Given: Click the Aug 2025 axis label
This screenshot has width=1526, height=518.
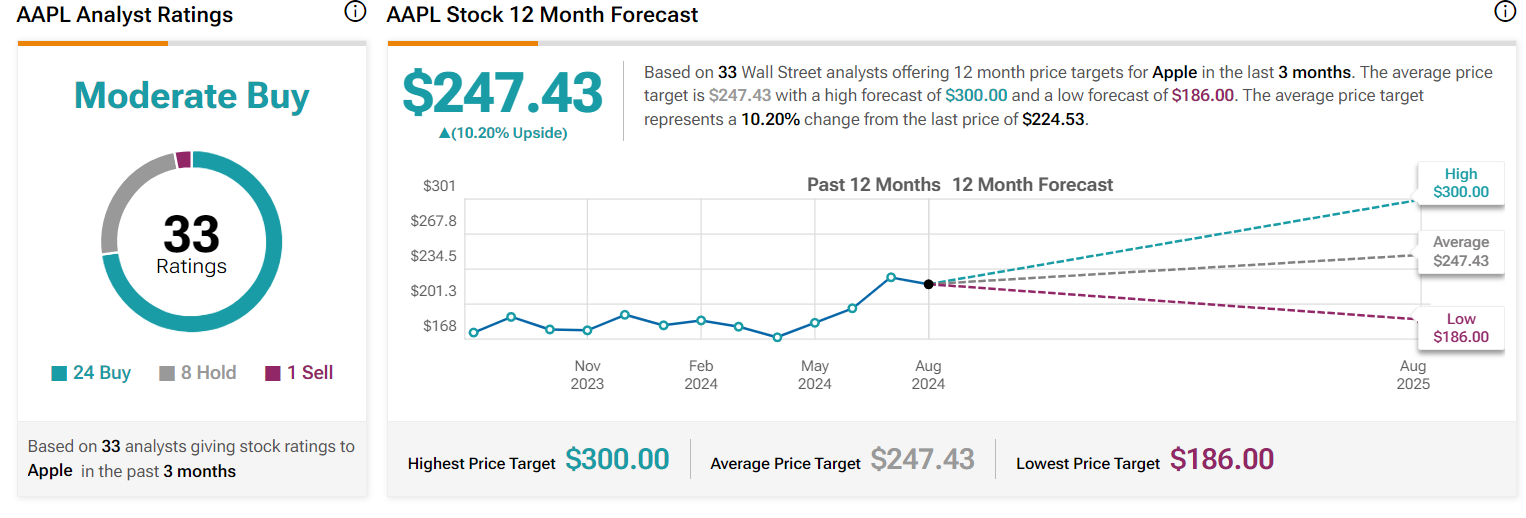Looking at the screenshot, I should coord(1413,375).
